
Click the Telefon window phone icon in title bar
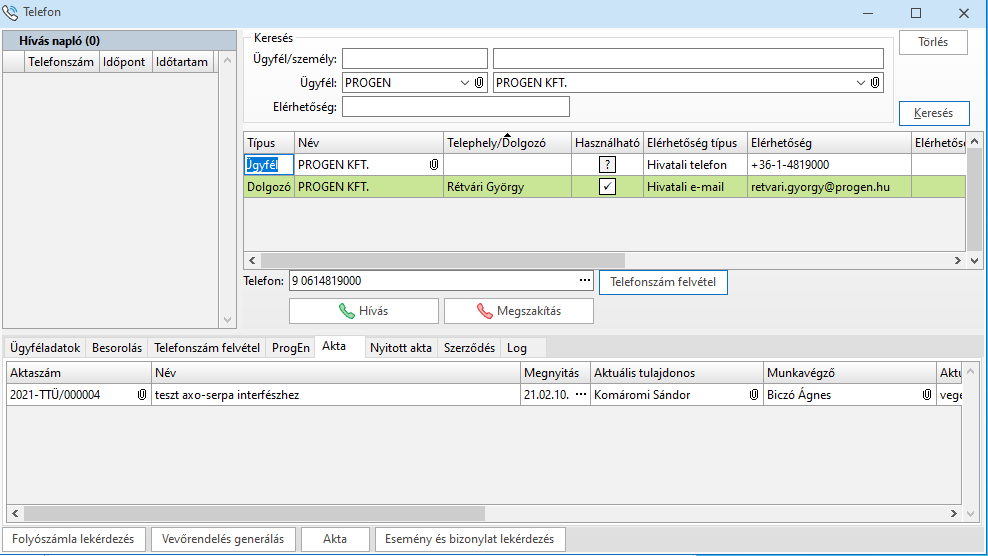[x=10, y=12]
